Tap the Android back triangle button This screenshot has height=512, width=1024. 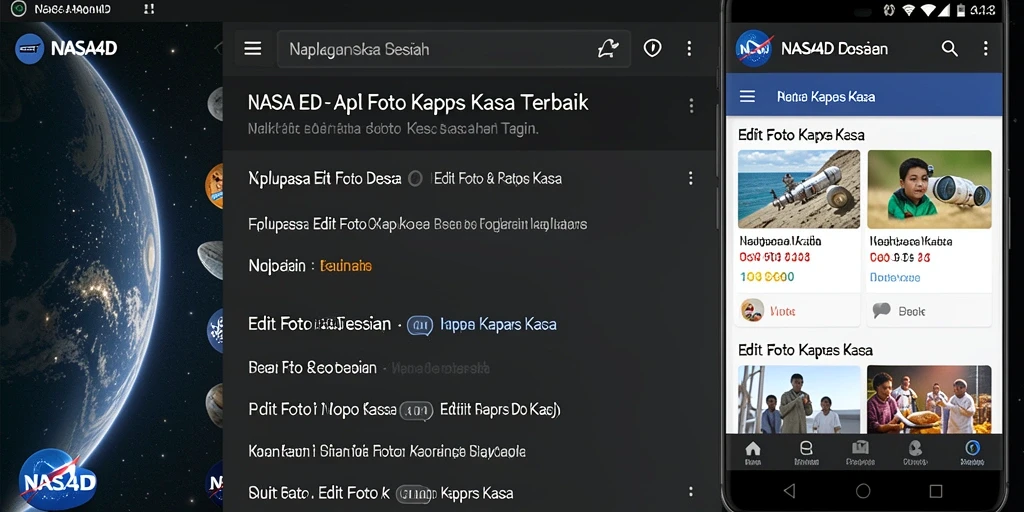point(790,491)
